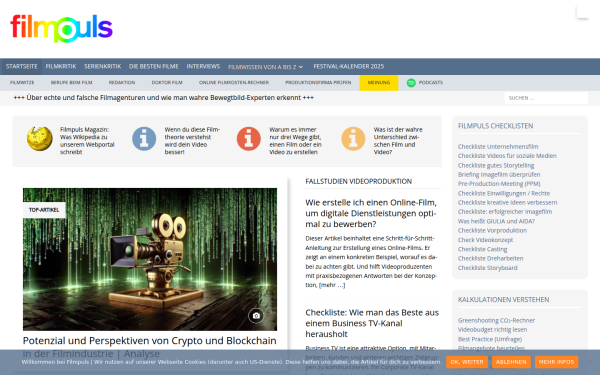Image resolution: width=600 pixels, height=375 pixels.
Task: Click the green Podcasts Spotify icon
Action: point(411,83)
